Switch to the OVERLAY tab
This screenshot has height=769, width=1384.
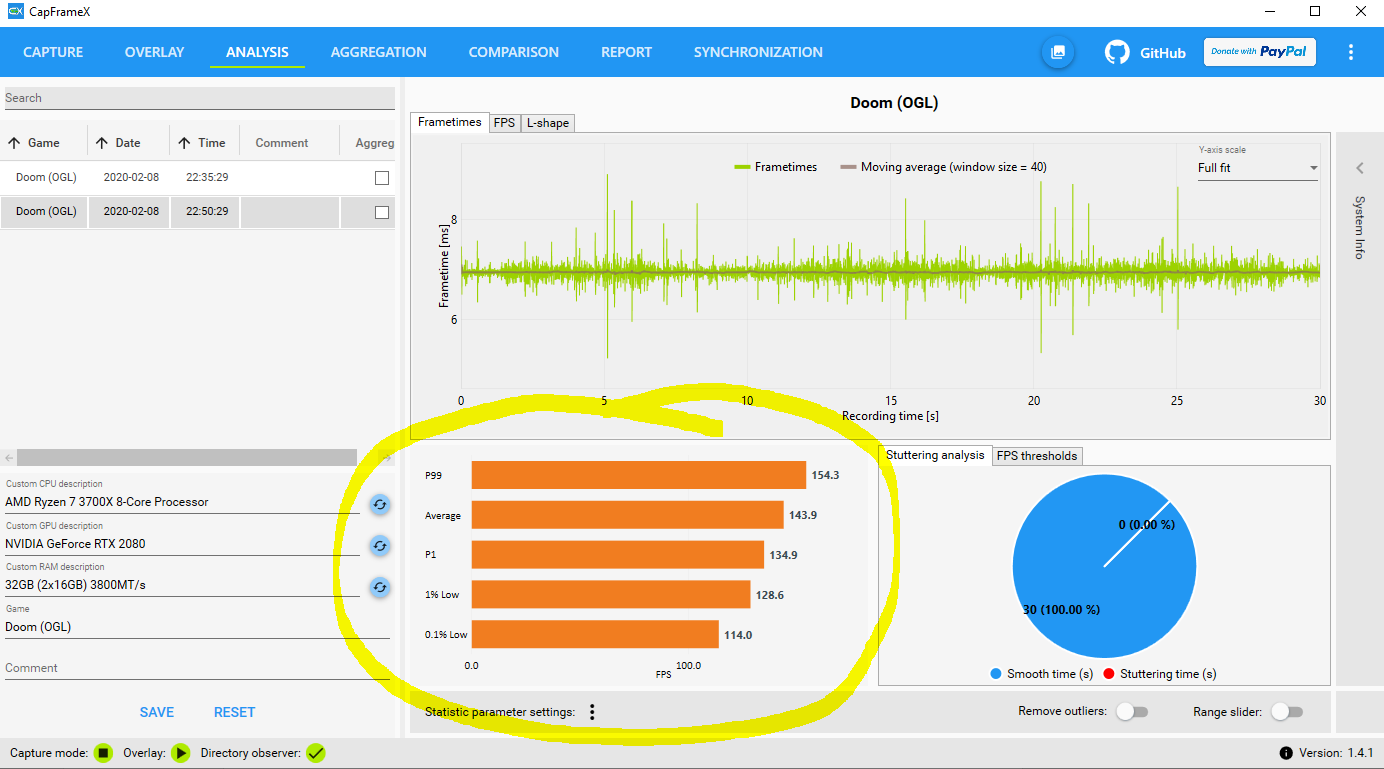(154, 52)
